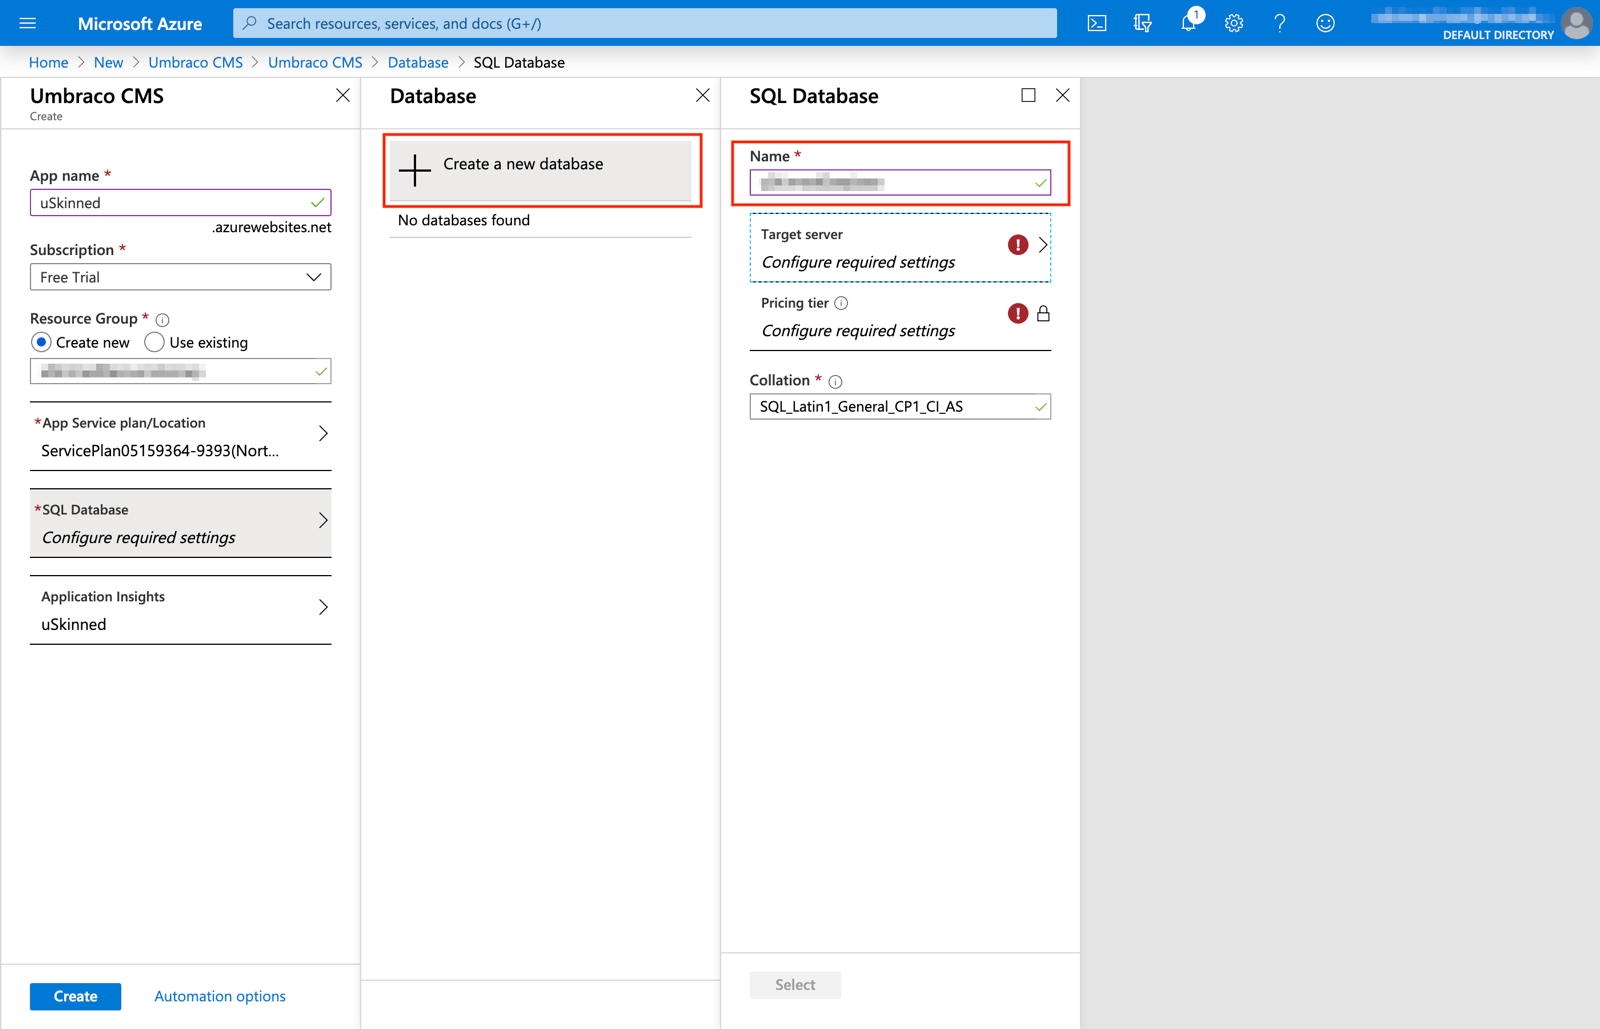The height and width of the screenshot is (1029, 1600).
Task: Expand SQL Database required settings row
Action: pos(180,523)
